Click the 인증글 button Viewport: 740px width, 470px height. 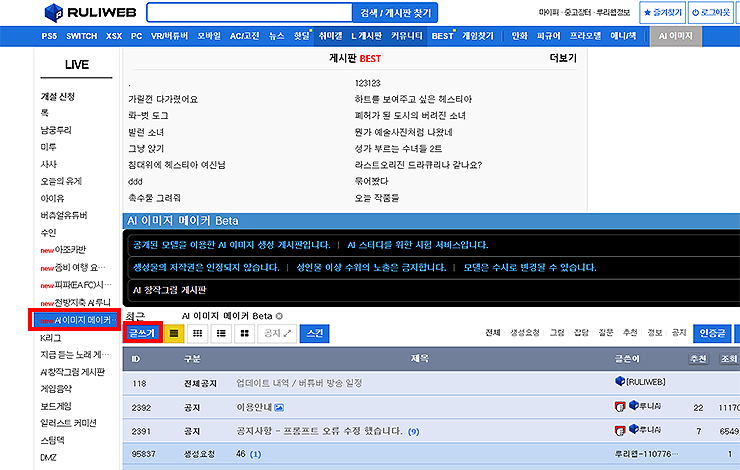(712, 334)
